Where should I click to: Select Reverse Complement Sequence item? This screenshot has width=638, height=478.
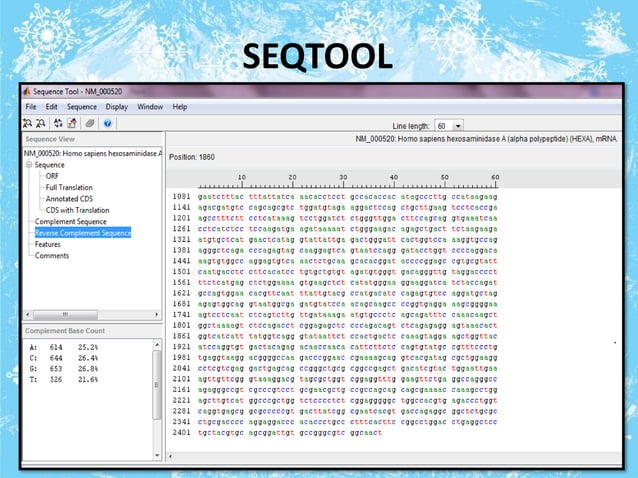click(83, 233)
